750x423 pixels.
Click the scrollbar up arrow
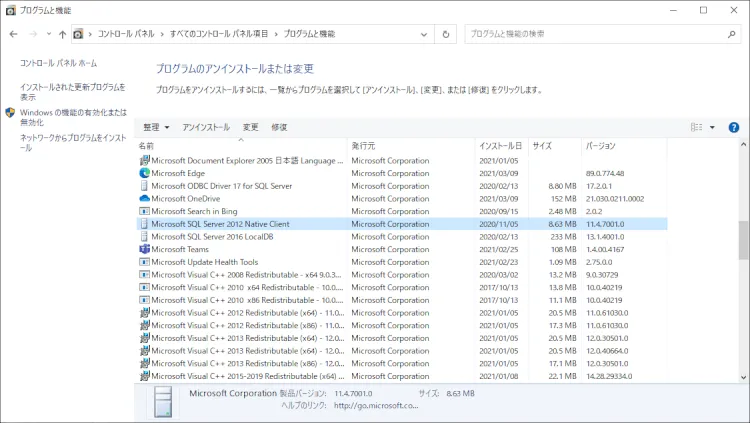(743, 145)
